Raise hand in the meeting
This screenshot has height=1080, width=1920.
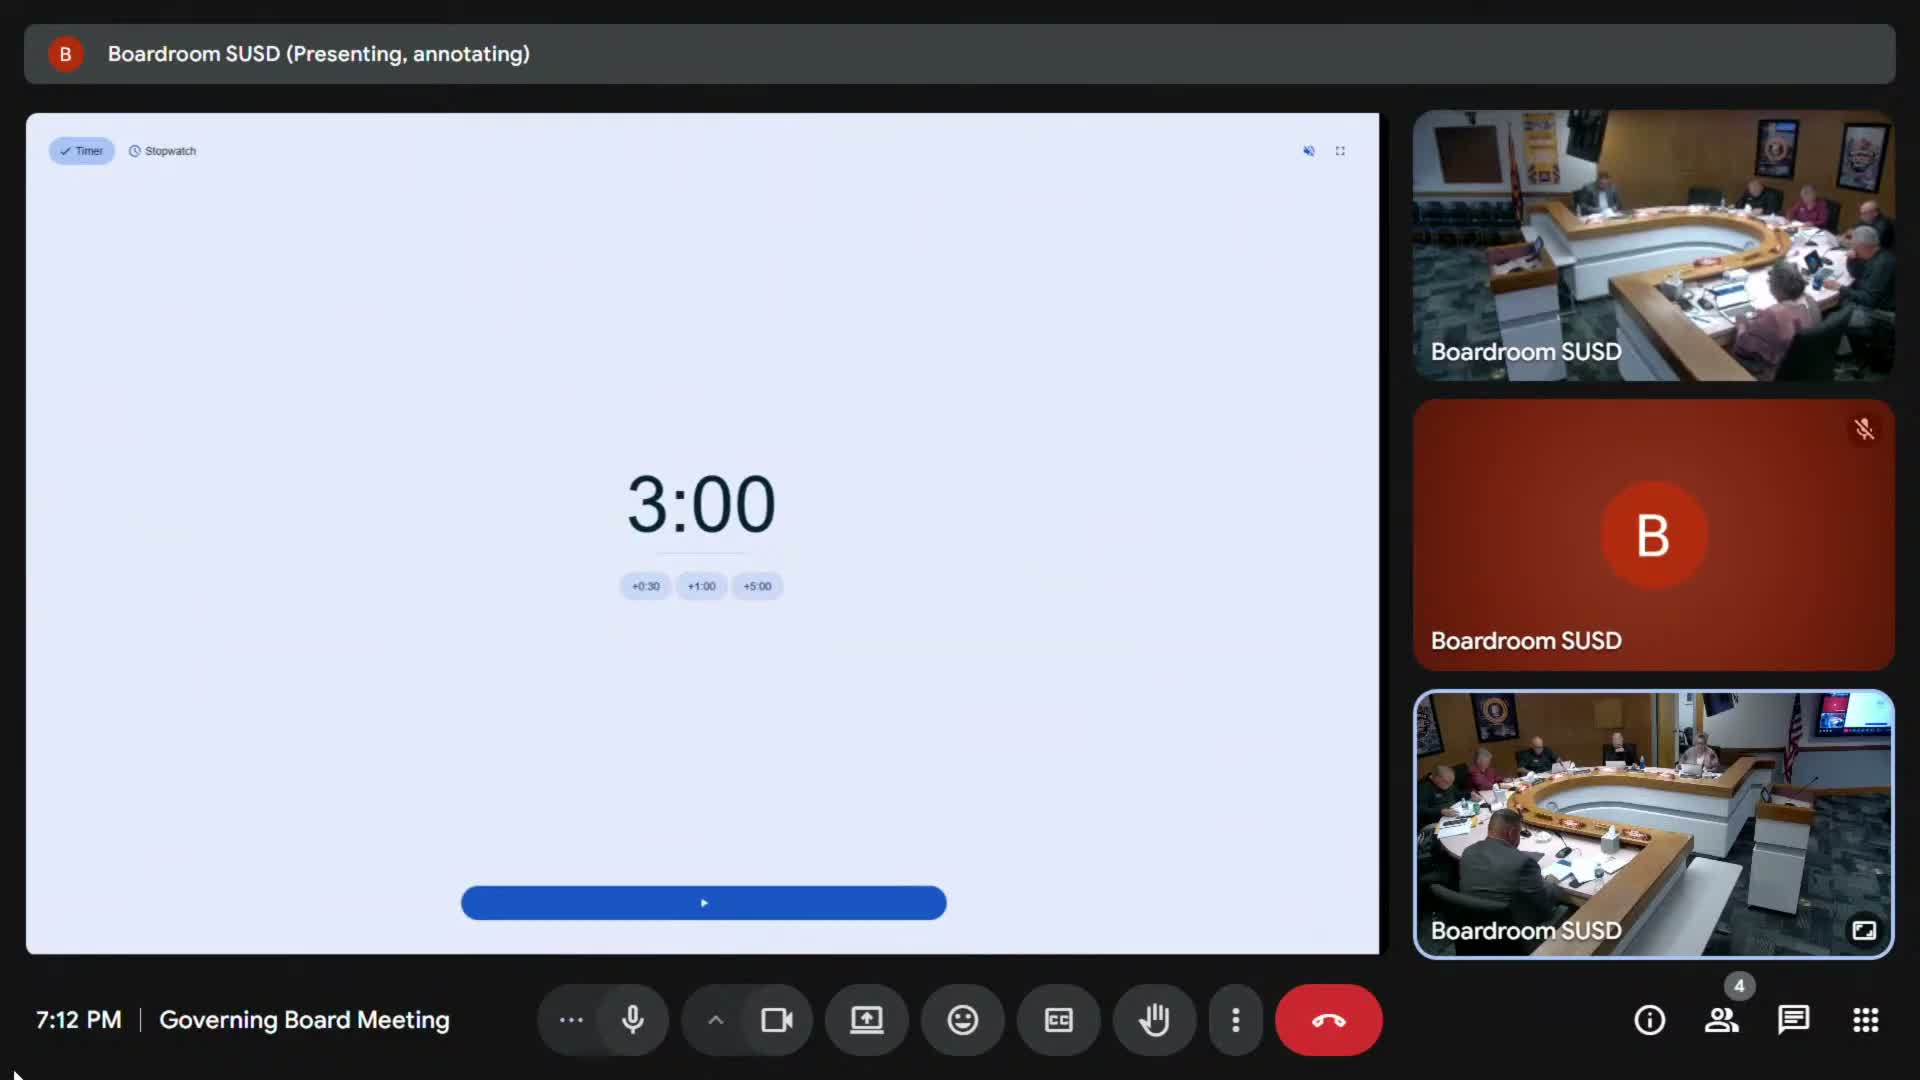1154,1020
